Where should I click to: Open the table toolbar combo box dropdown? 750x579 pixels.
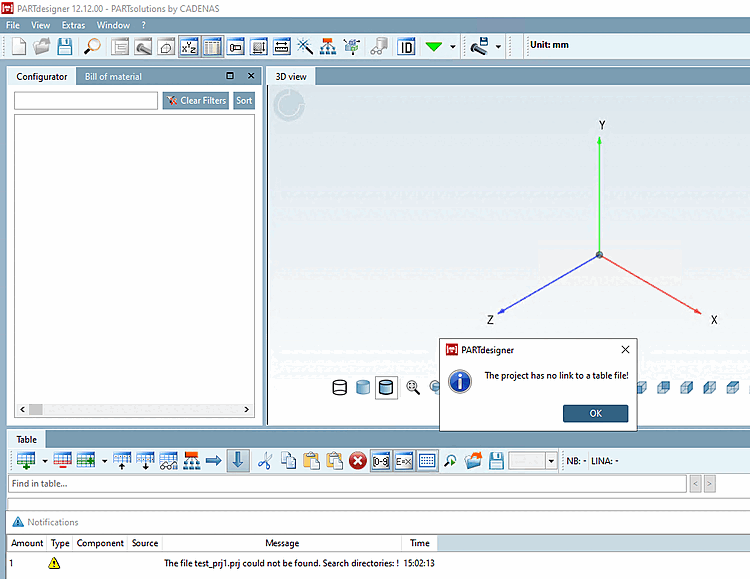pos(551,461)
